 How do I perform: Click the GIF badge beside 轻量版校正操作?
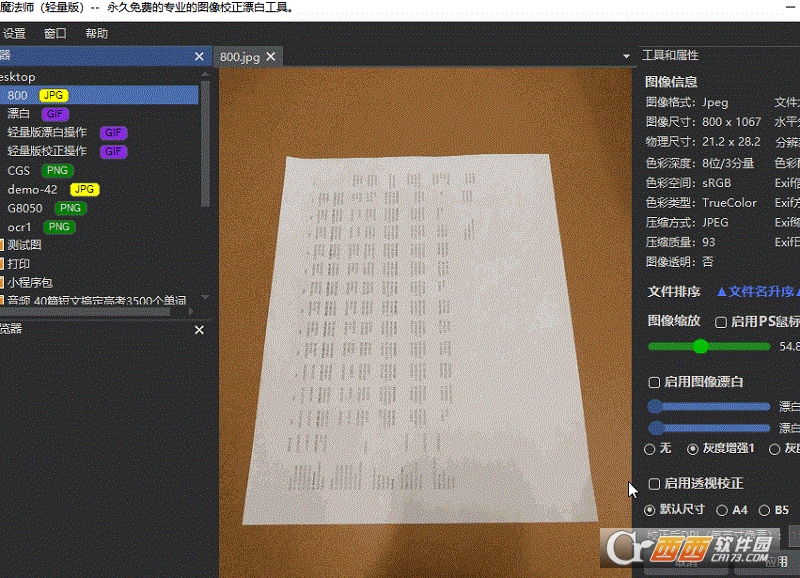tap(113, 152)
